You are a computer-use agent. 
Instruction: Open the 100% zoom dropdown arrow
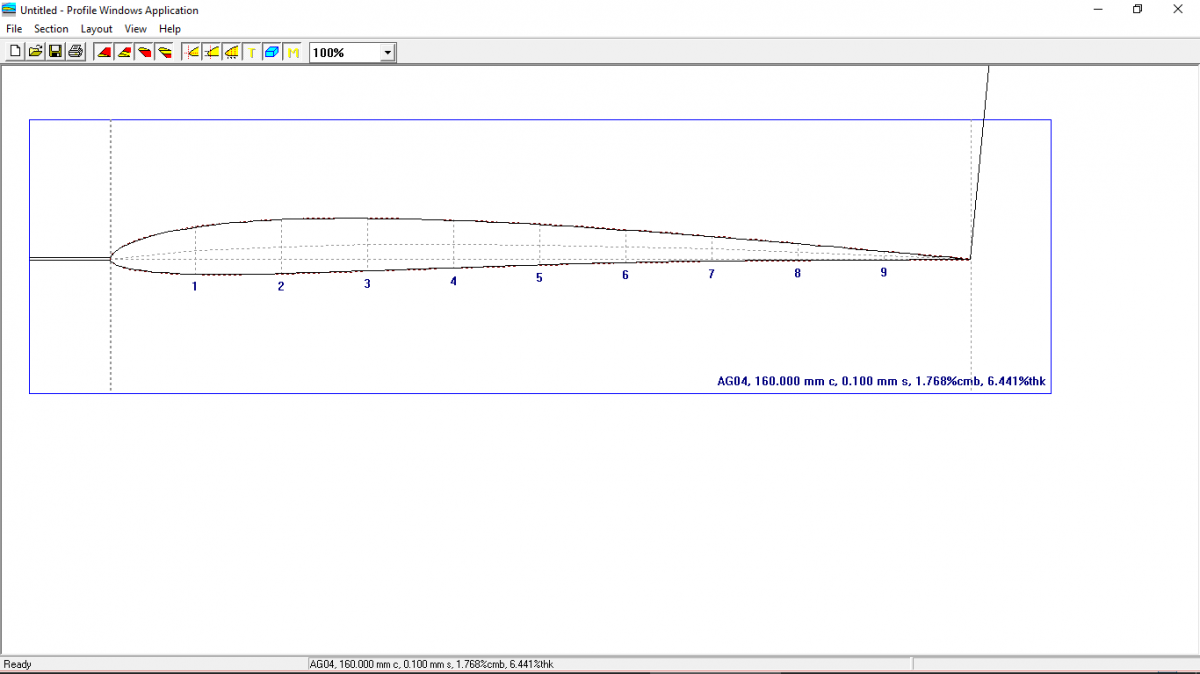click(387, 52)
